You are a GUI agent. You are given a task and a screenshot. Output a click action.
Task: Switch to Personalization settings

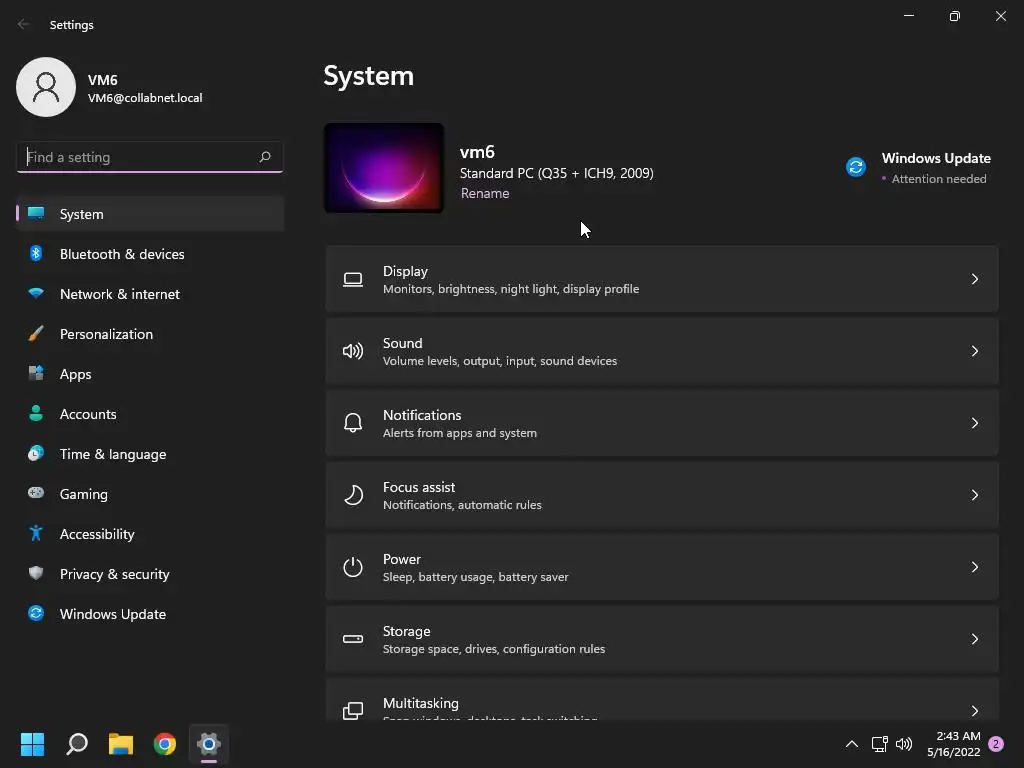(106, 334)
